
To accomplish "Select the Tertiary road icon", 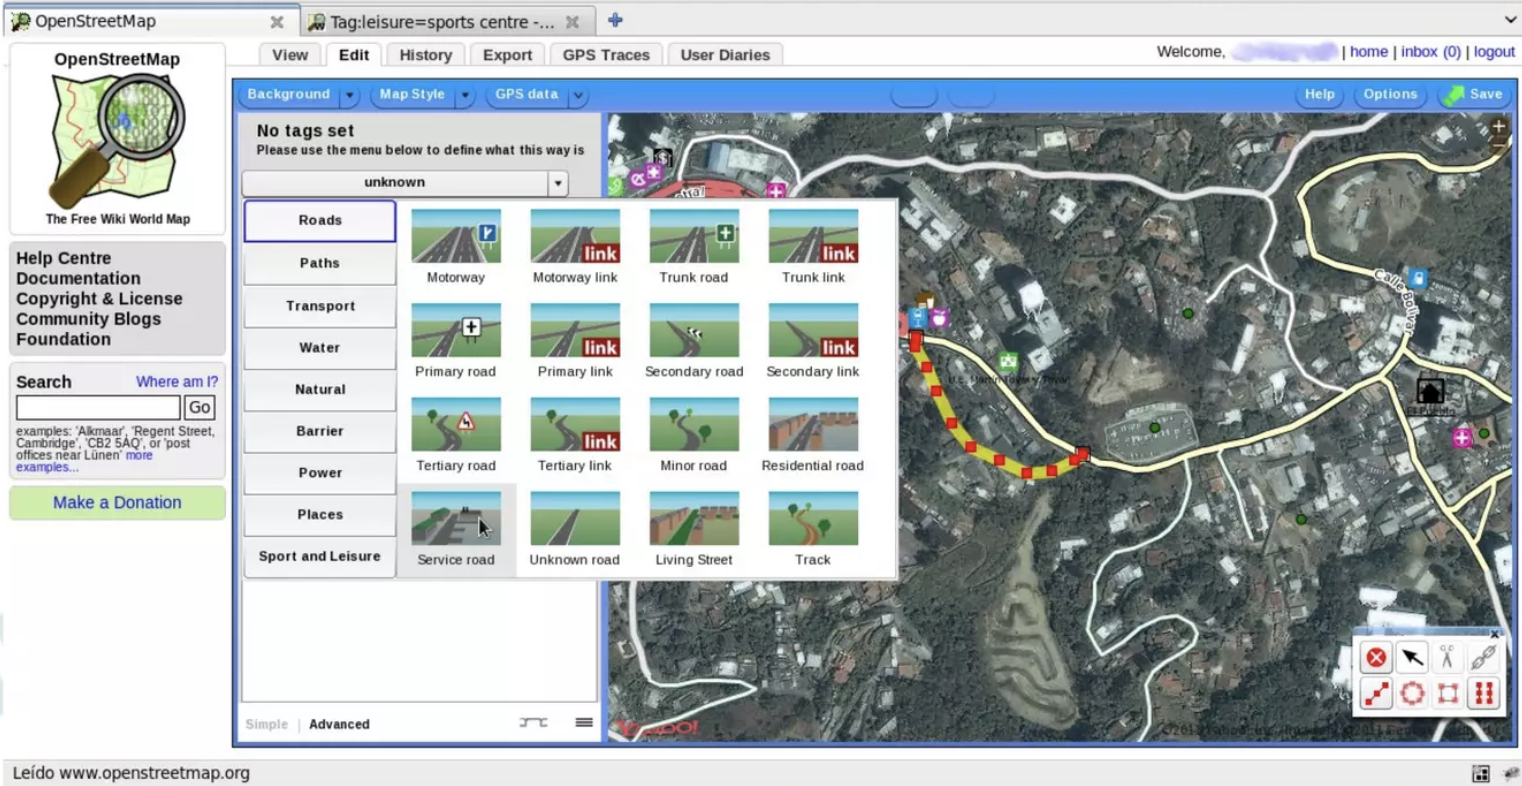I will [x=456, y=425].
